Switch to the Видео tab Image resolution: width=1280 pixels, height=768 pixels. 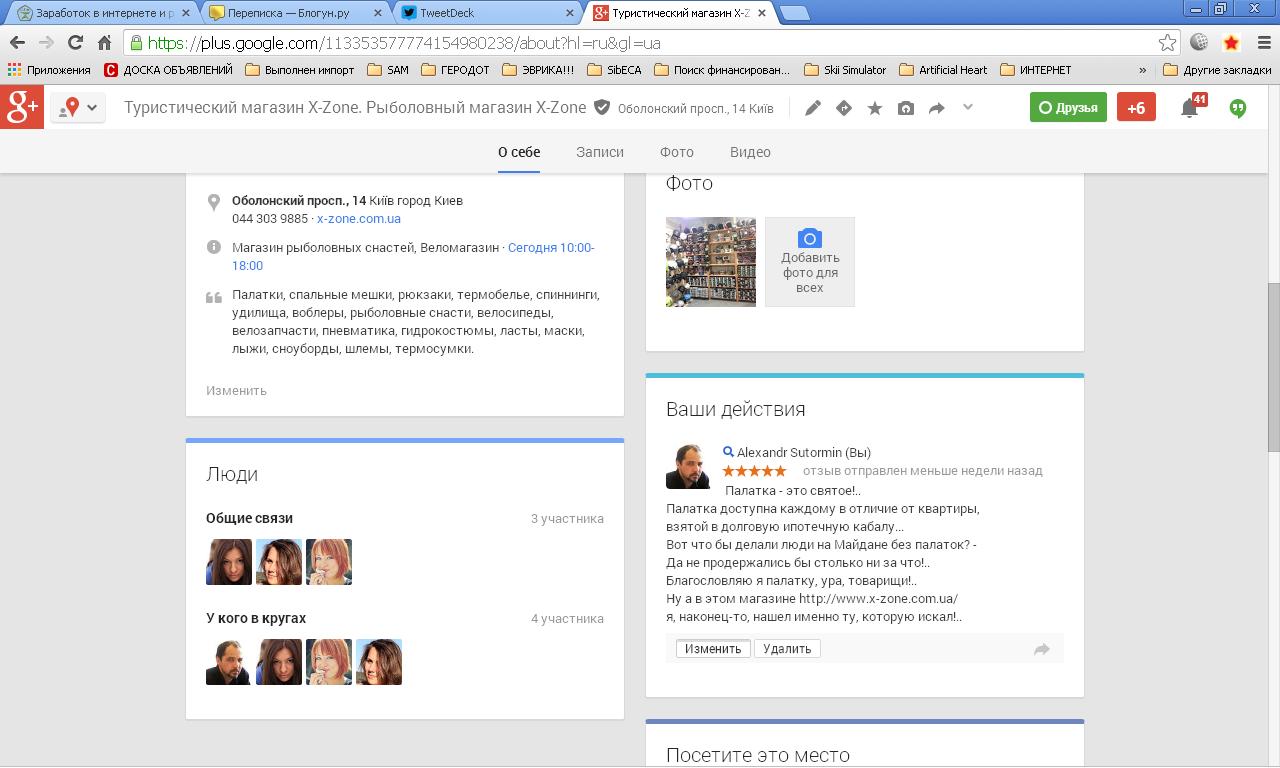(750, 152)
